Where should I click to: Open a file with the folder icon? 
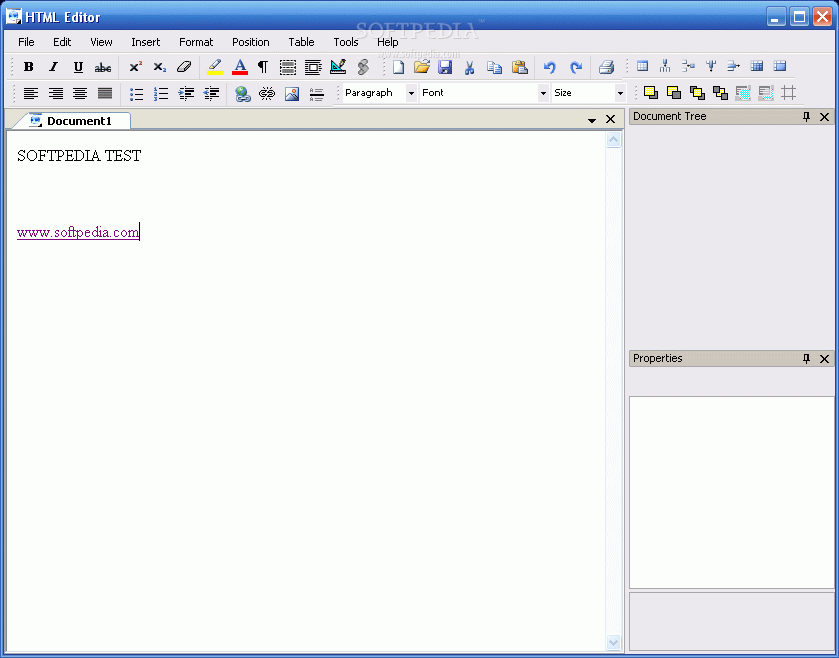pos(422,67)
